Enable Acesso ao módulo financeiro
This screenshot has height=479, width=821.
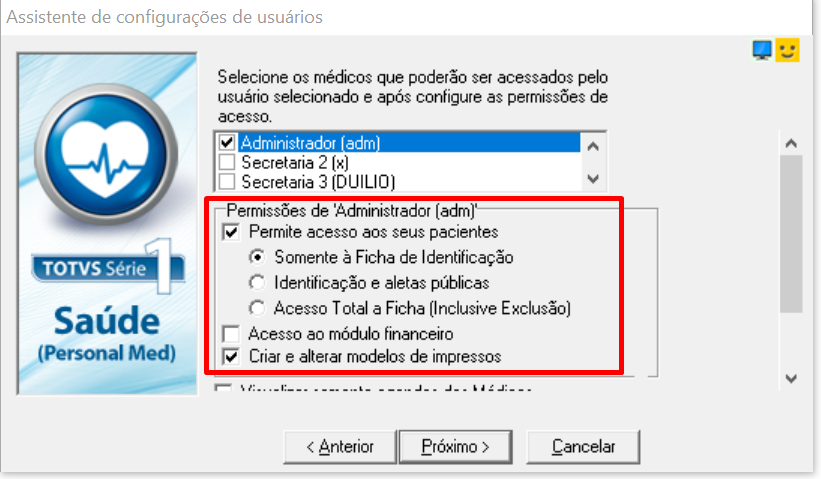pyautogui.click(x=231, y=333)
